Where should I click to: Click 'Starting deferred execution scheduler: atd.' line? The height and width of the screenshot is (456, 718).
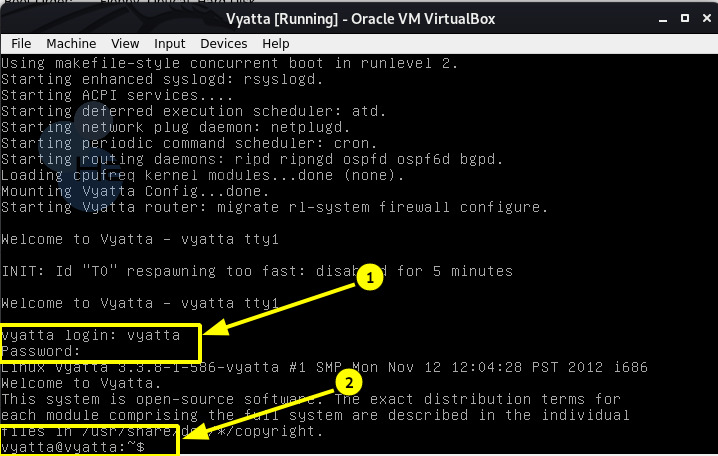[x=194, y=111]
